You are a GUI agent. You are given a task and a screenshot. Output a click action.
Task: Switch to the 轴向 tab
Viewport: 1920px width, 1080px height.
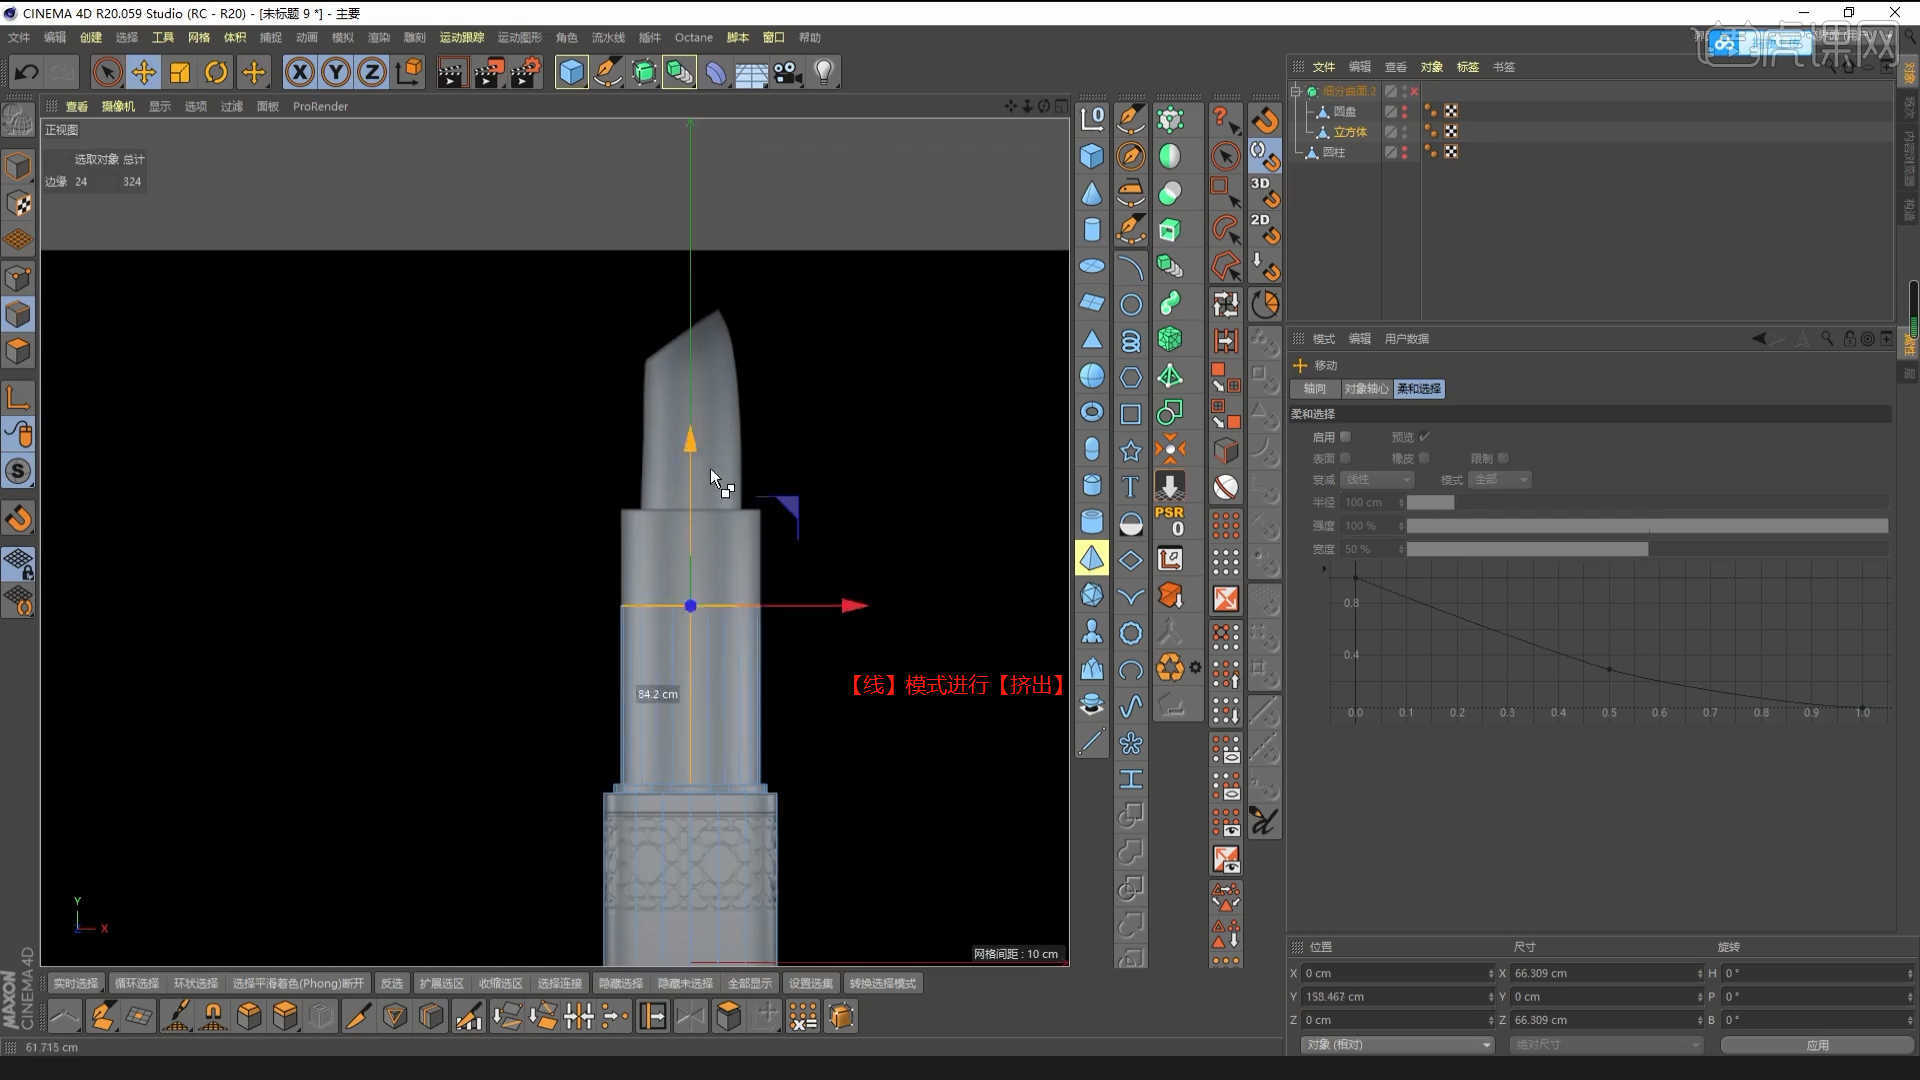coord(1315,389)
